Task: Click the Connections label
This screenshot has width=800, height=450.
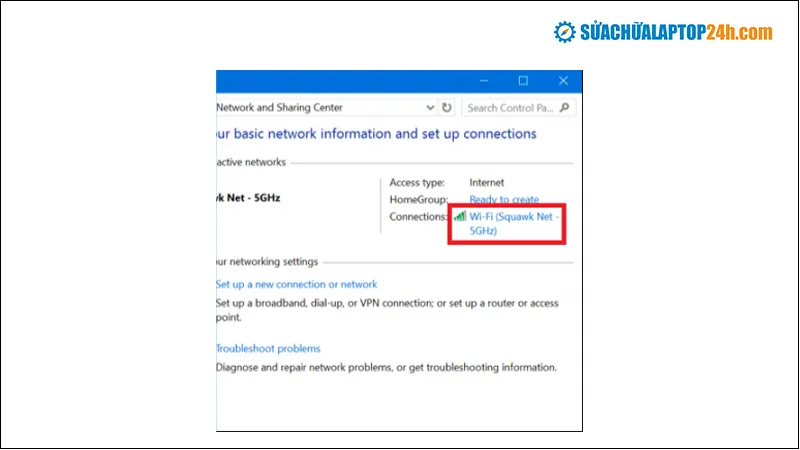Action: point(419,216)
